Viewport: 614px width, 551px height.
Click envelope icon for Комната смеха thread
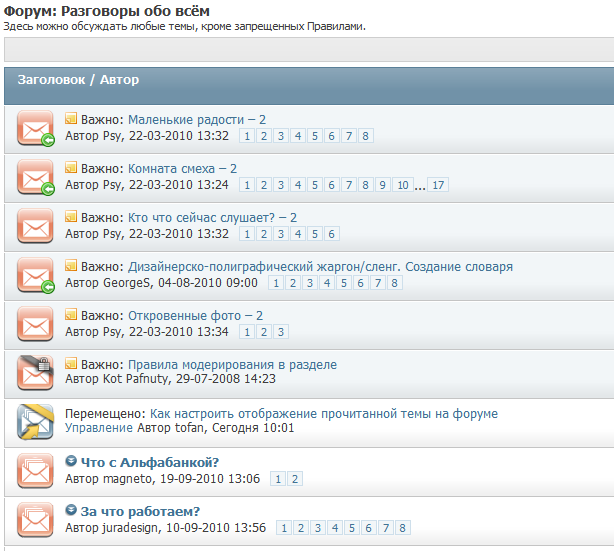pyautogui.click(x=35, y=177)
